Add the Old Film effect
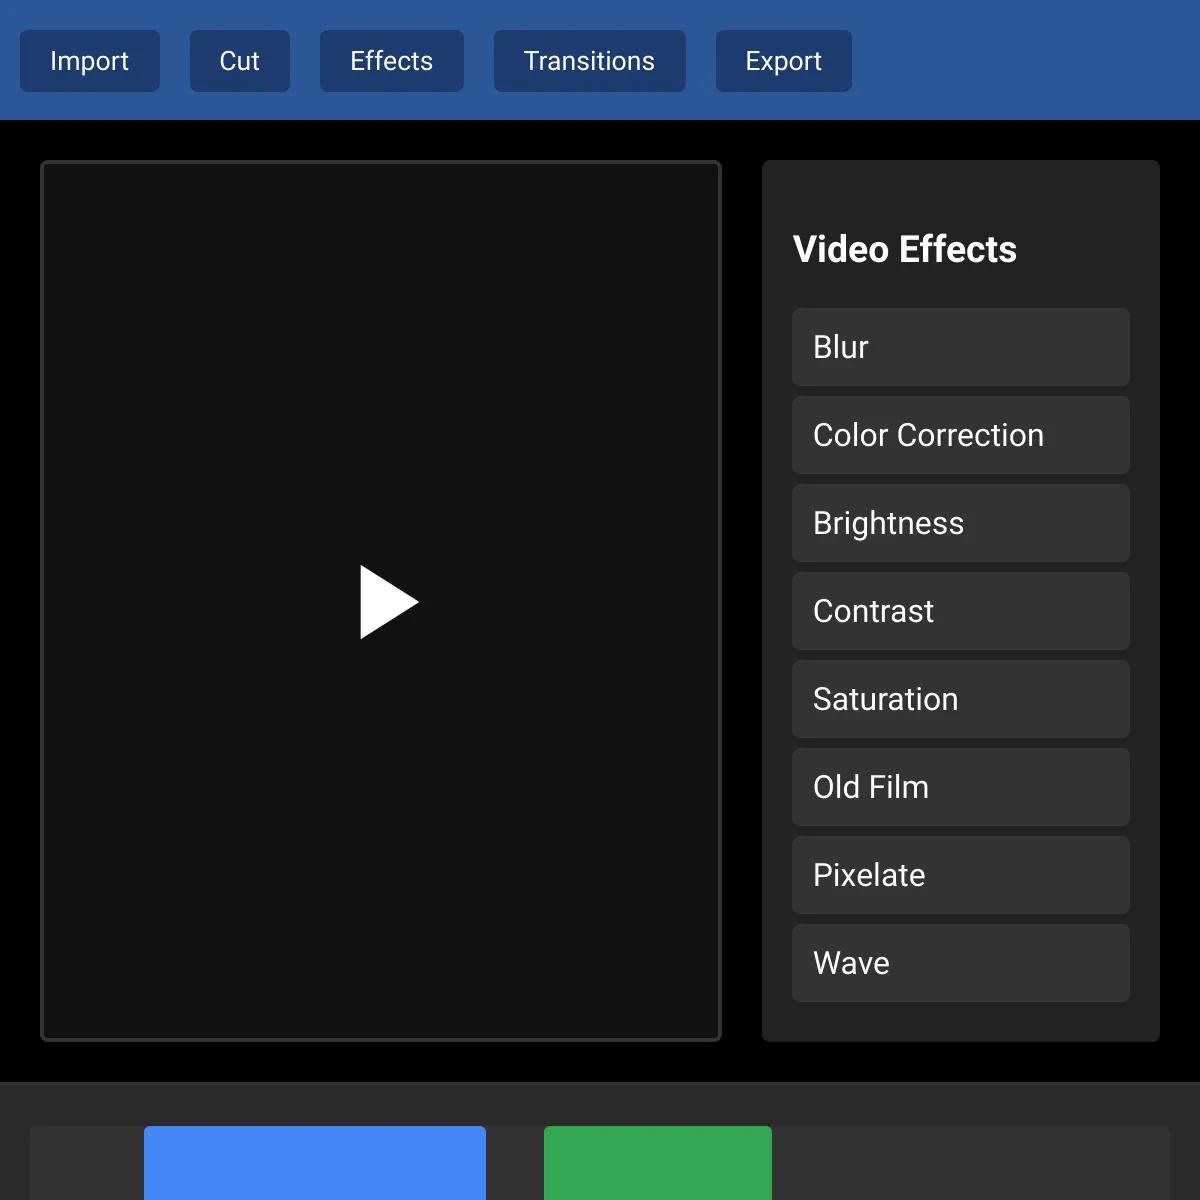This screenshot has width=1200, height=1200. pos(960,787)
